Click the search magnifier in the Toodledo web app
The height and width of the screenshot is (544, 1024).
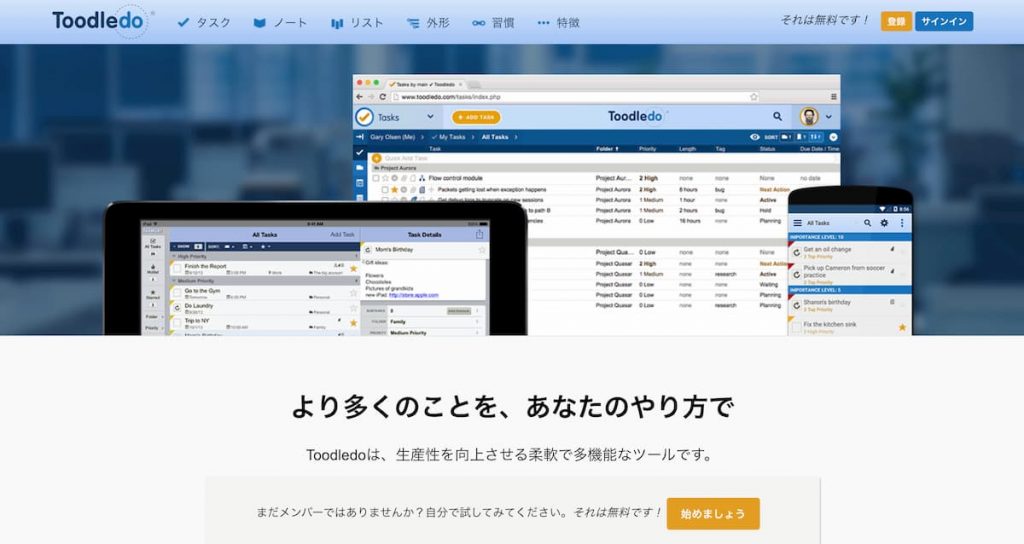tap(777, 116)
